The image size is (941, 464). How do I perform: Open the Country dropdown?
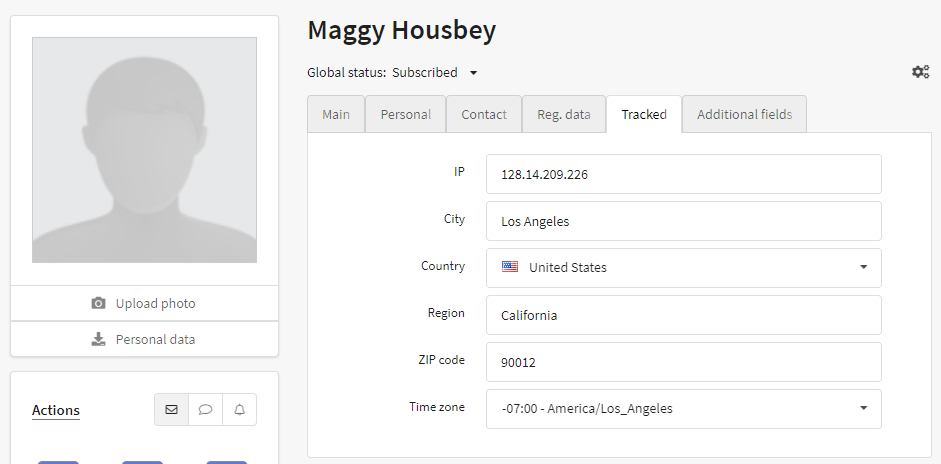coord(684,268)
